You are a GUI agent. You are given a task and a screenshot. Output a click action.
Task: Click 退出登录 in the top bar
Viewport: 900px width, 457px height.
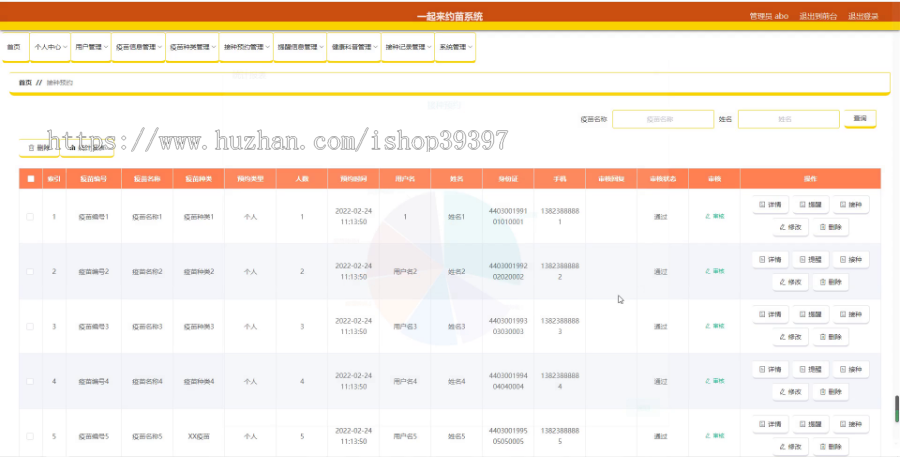tap(863, 16)
